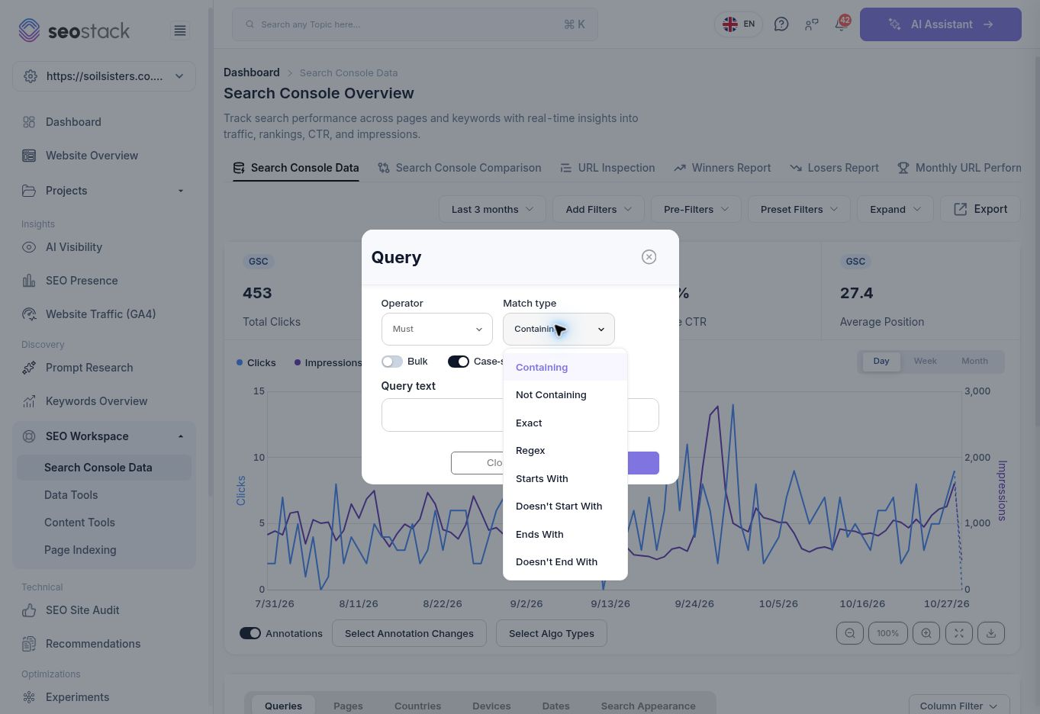The width and height of the screenshot is (1040, 714).
Task: Open chart fullscreen expand icon
Action: tap(958, 633)
